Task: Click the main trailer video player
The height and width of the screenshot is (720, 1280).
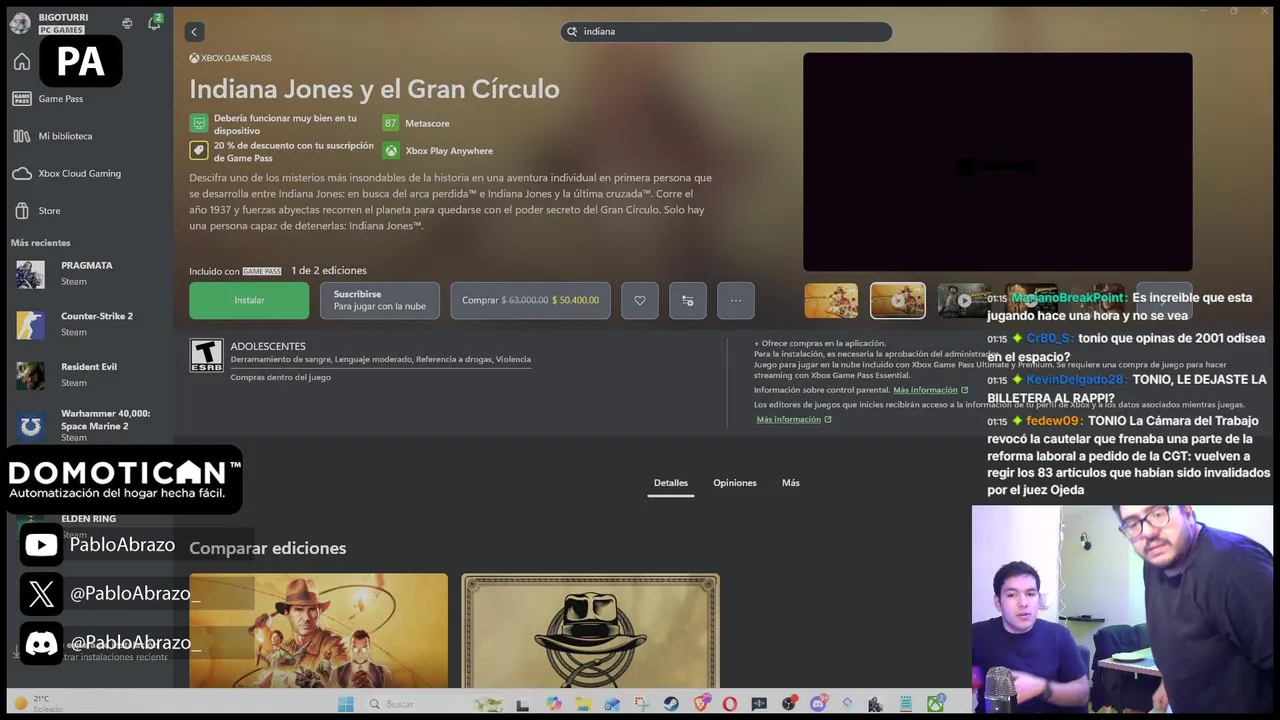Action: click(x=997, y=162)
